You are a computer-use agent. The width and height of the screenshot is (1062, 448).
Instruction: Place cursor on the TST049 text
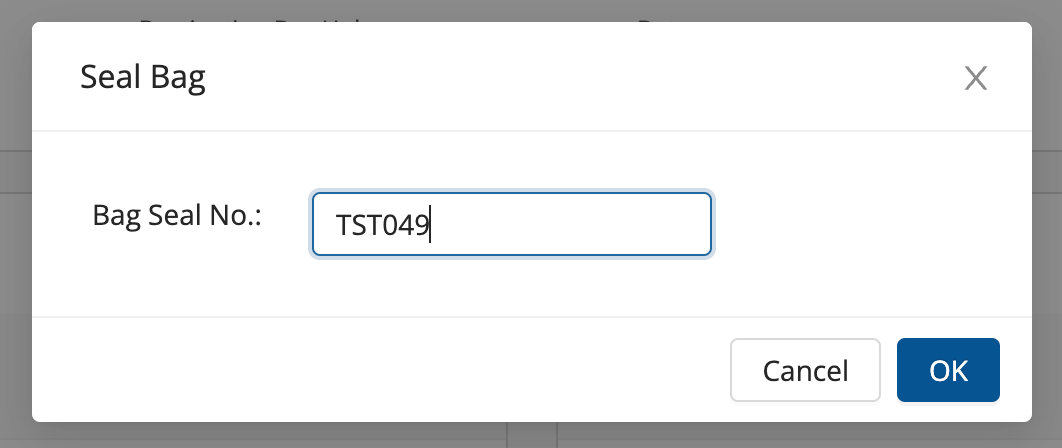click(382, 226)
